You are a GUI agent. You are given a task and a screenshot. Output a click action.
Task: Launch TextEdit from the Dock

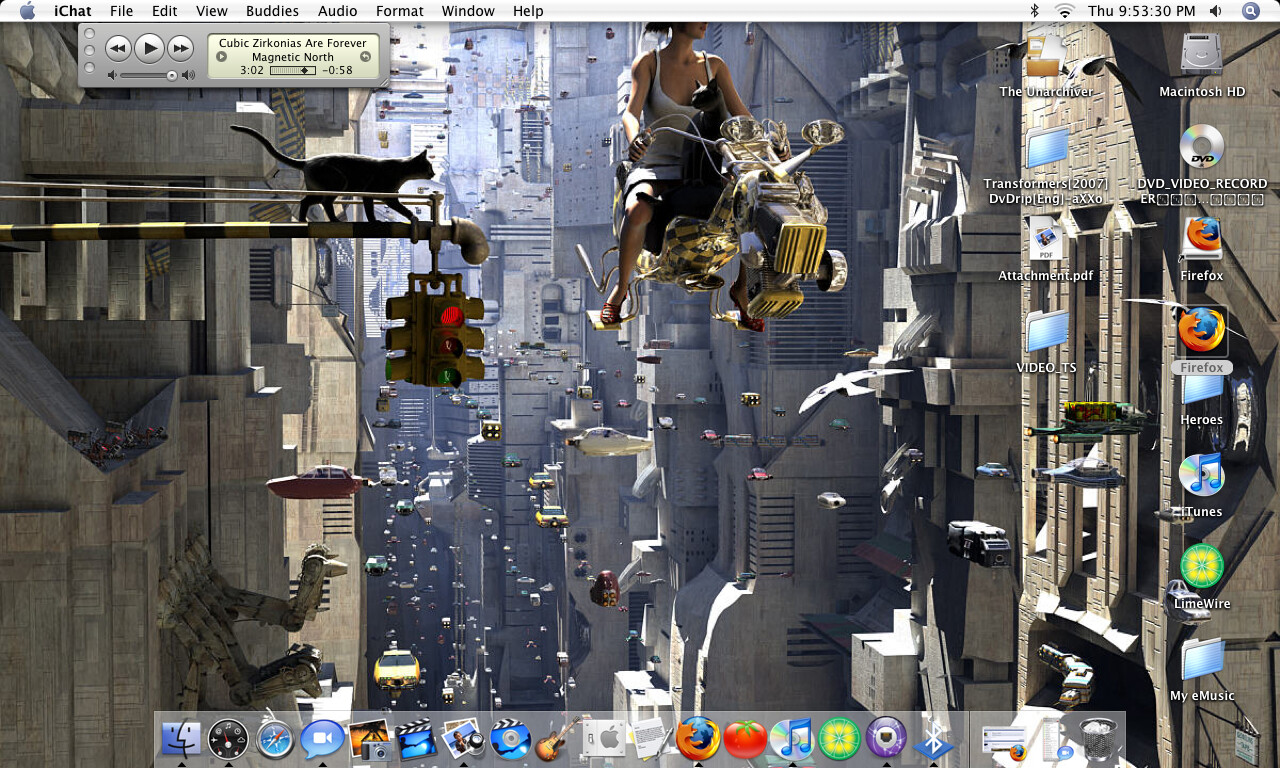click(651, 739)
